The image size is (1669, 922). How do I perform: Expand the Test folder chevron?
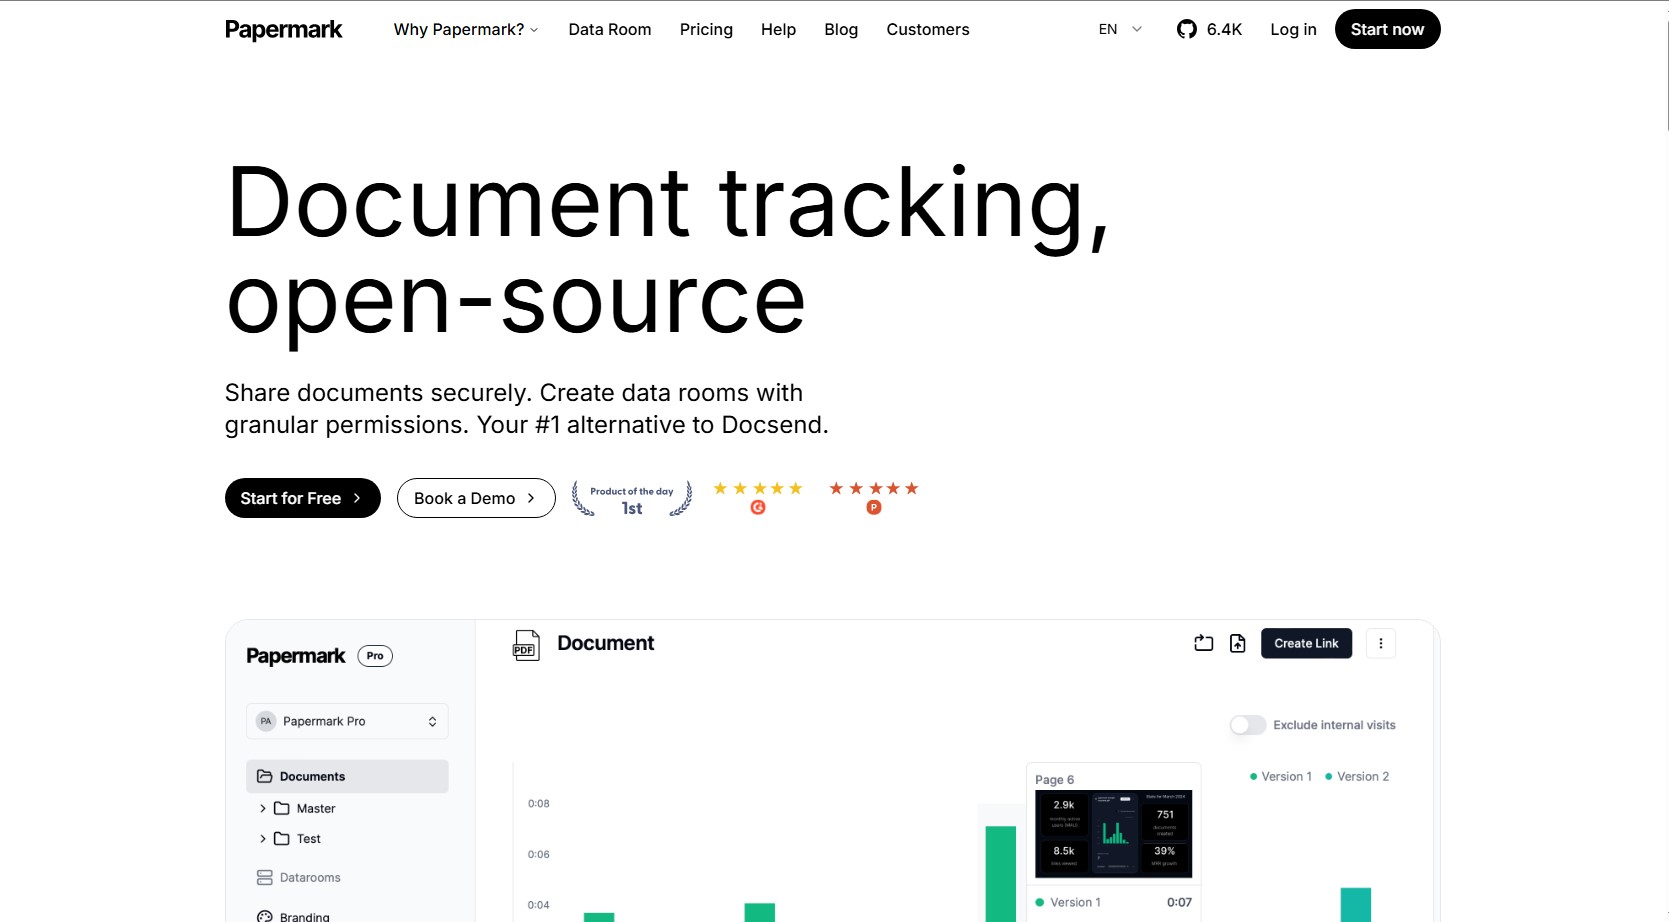263,839
